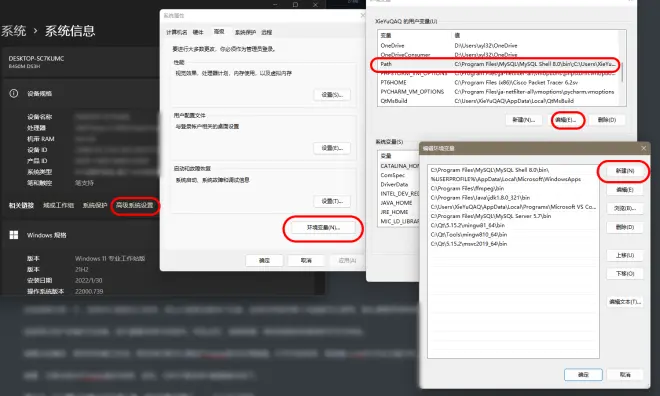
Task: Select JAVA_HOME in system variables
Action: 396,203
